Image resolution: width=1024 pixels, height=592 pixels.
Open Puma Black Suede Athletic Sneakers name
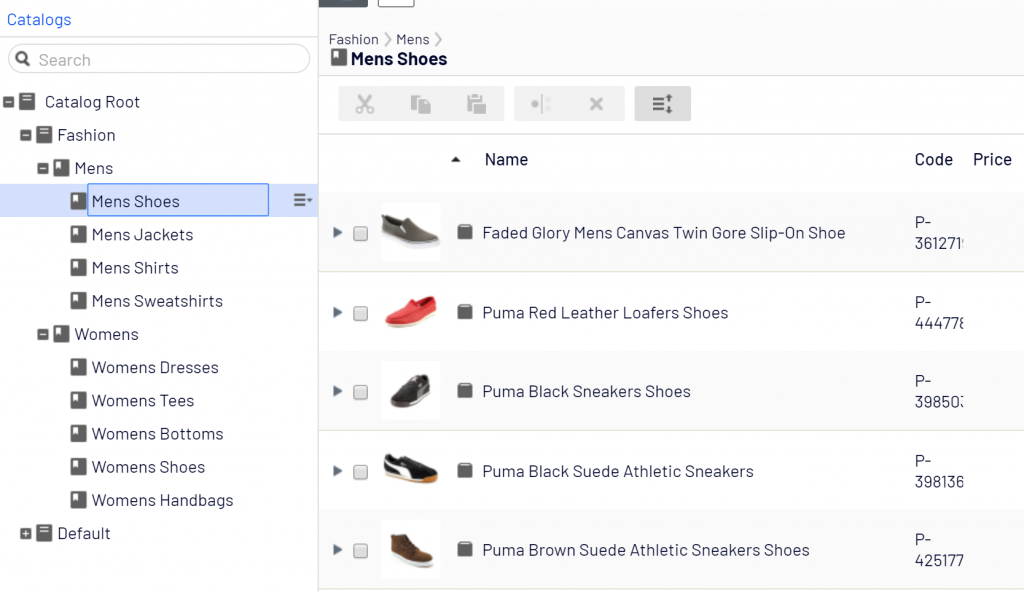tap(618, 471)
